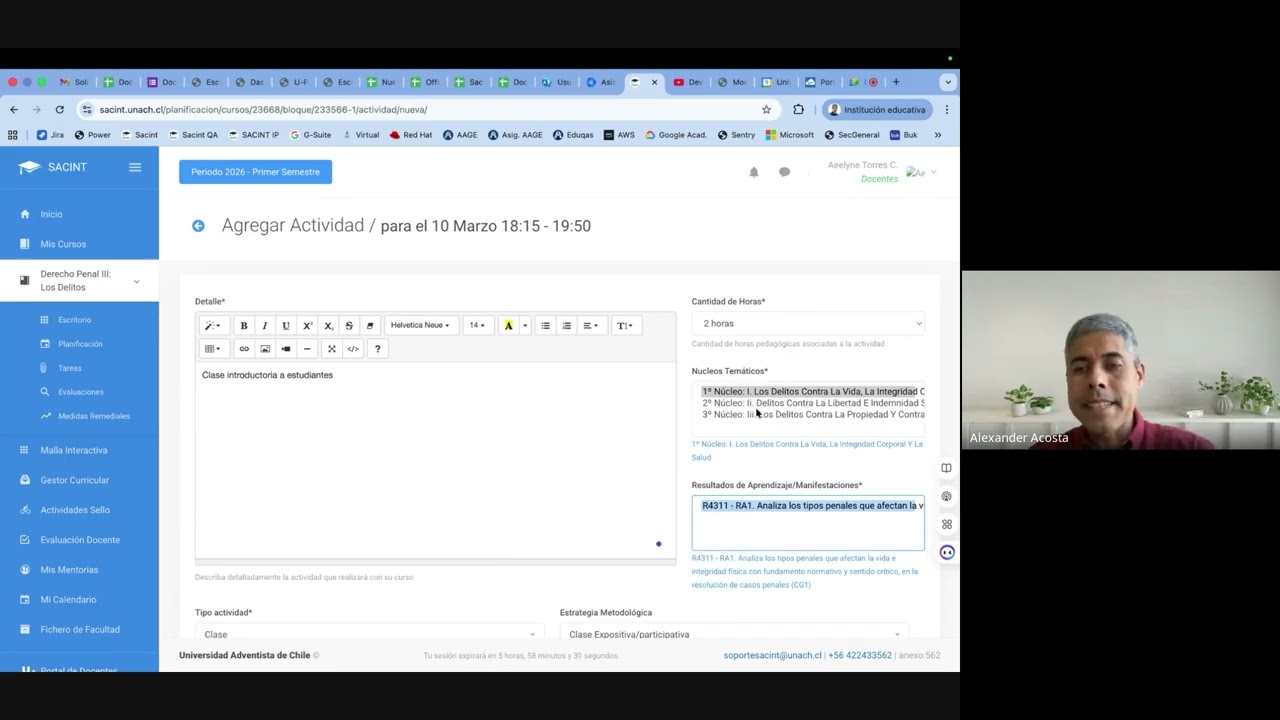The image size is (1280, 720).
Task: Underline text using the toolbar button
Action: (x=286, y=325)
